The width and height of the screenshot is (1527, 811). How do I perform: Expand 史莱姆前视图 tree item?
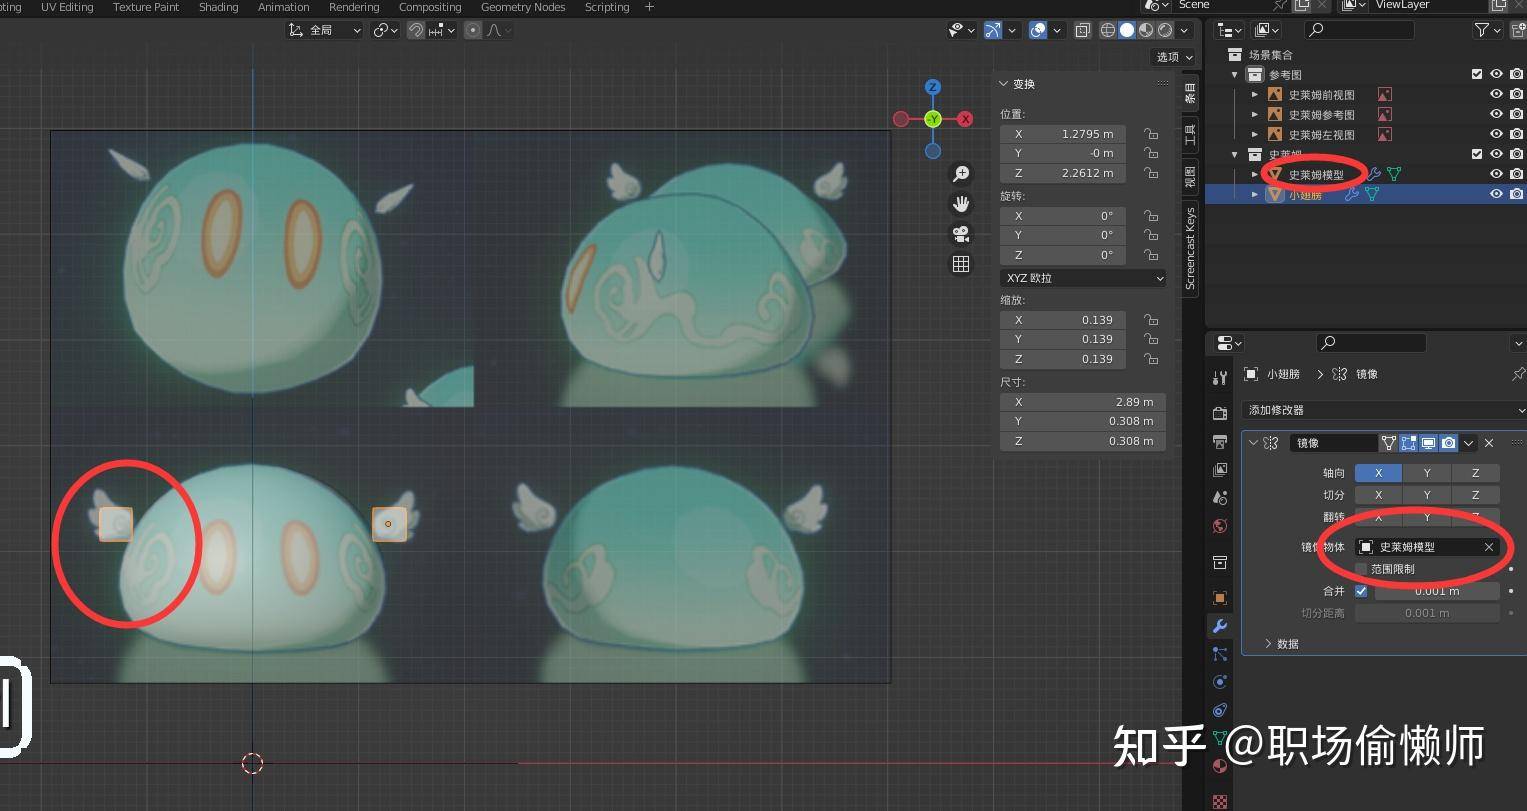(x=1255, y=94)
